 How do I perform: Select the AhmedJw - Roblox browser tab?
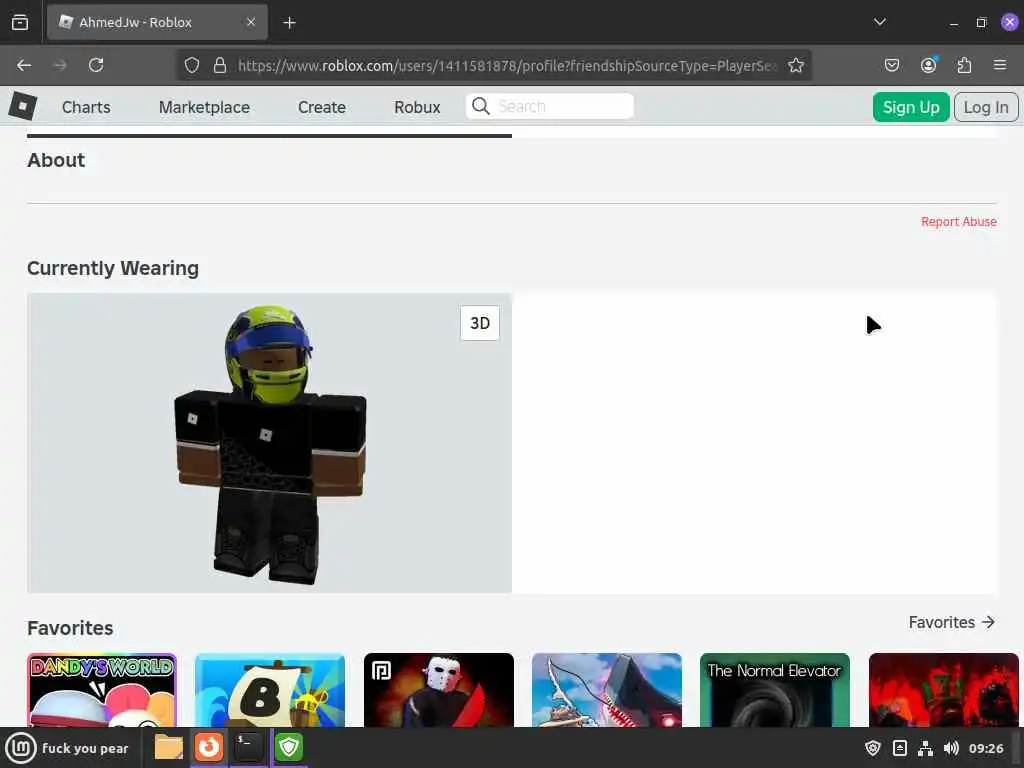tap(157, 22)
